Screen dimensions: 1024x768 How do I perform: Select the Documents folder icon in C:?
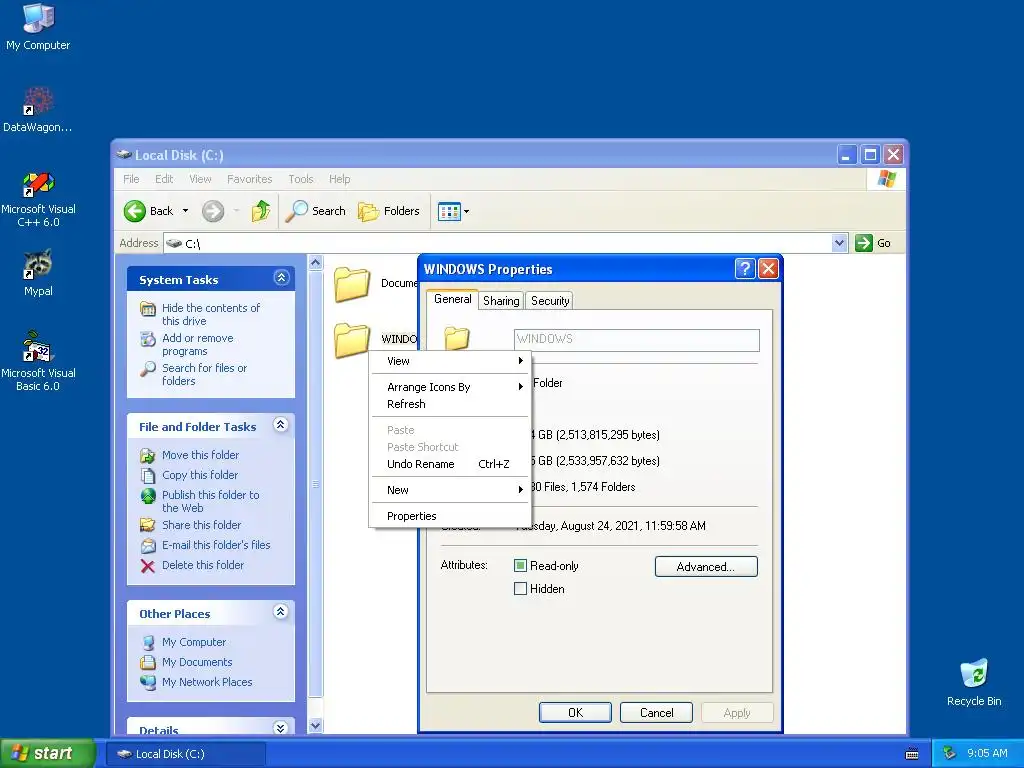[351, 285]
